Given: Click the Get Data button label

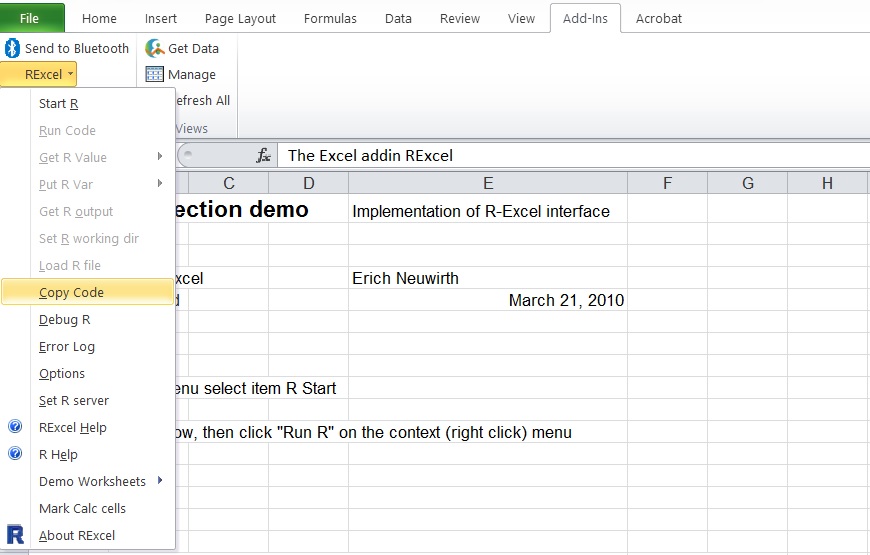Looking at the screenshot, I should click(193, 48).
